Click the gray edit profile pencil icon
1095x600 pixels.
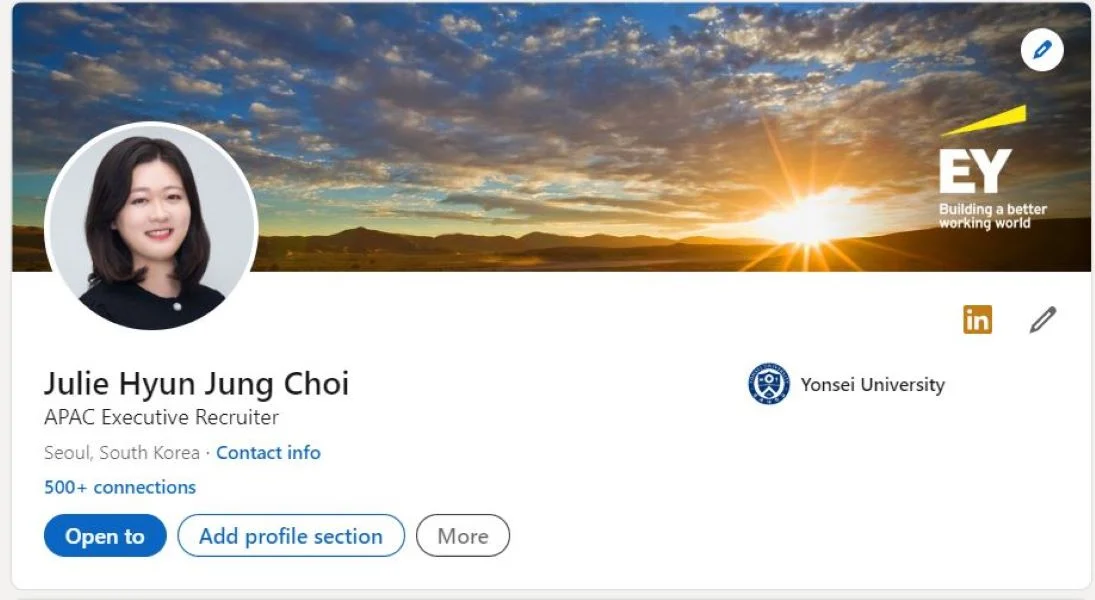pyautogui.click(x=1043, y=320)
